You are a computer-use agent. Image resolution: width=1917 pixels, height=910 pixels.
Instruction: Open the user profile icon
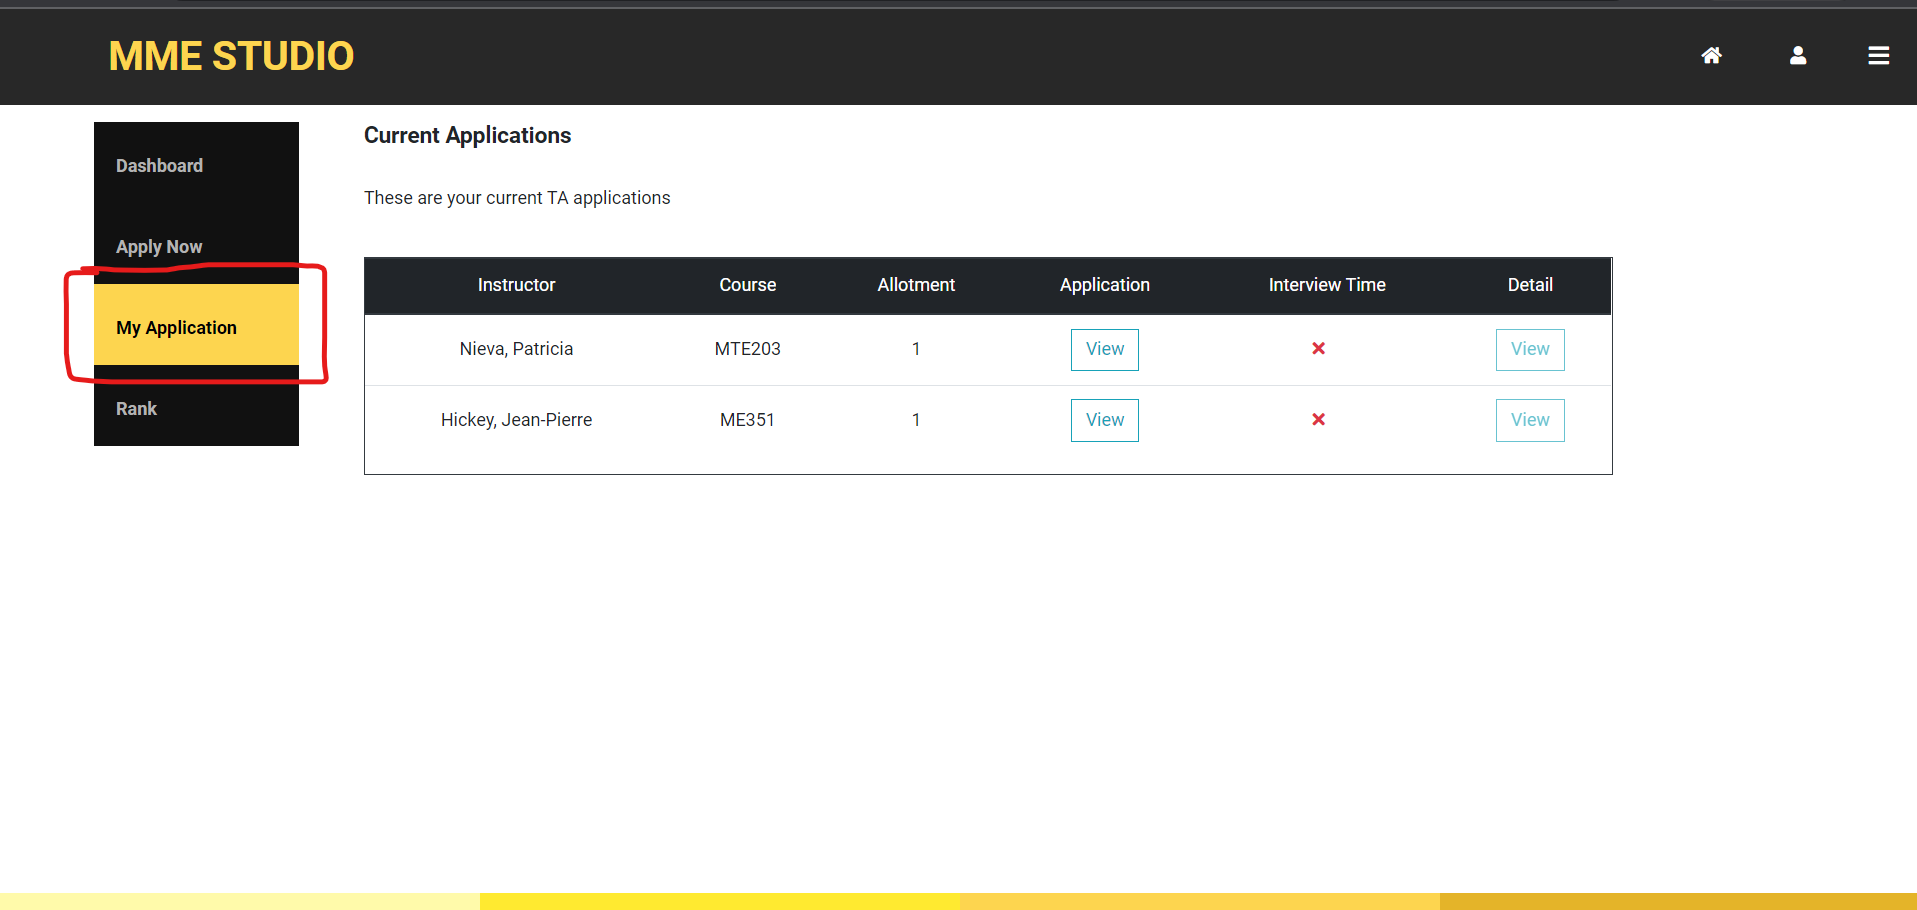(x=1797, y=56)
